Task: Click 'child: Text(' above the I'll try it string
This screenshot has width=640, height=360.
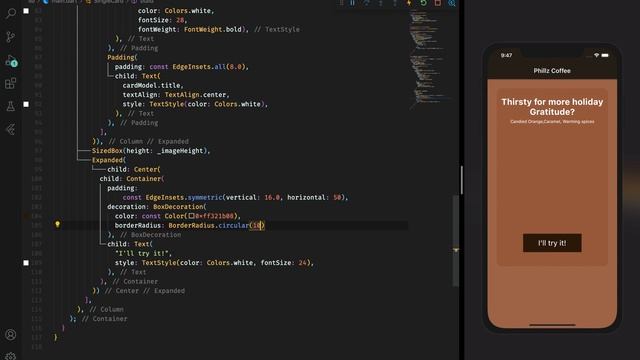Action: click(x=130, y=244)
